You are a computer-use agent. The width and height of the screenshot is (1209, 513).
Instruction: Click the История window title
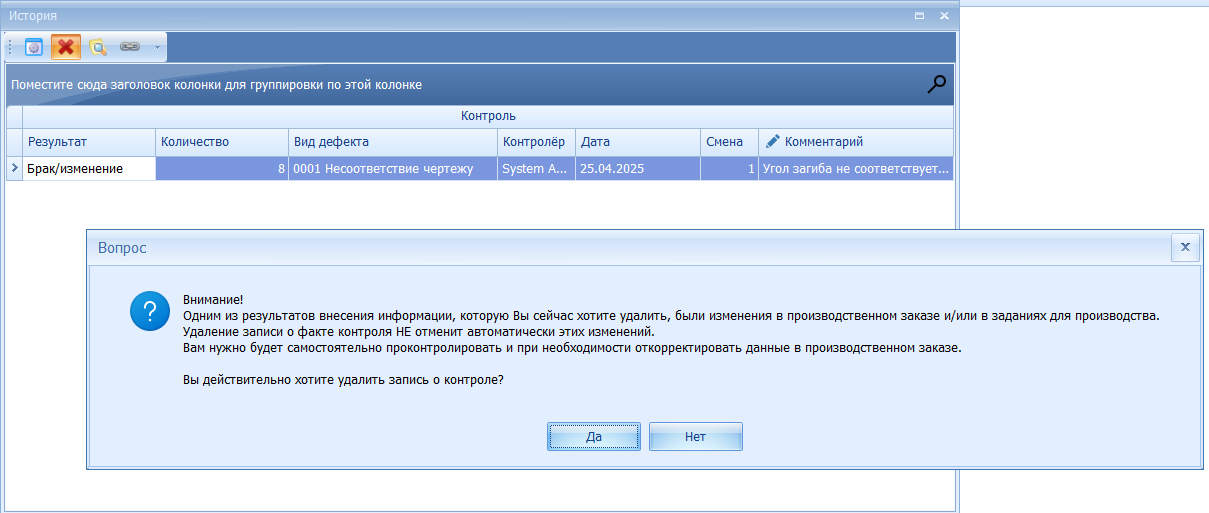coord(33,16)
